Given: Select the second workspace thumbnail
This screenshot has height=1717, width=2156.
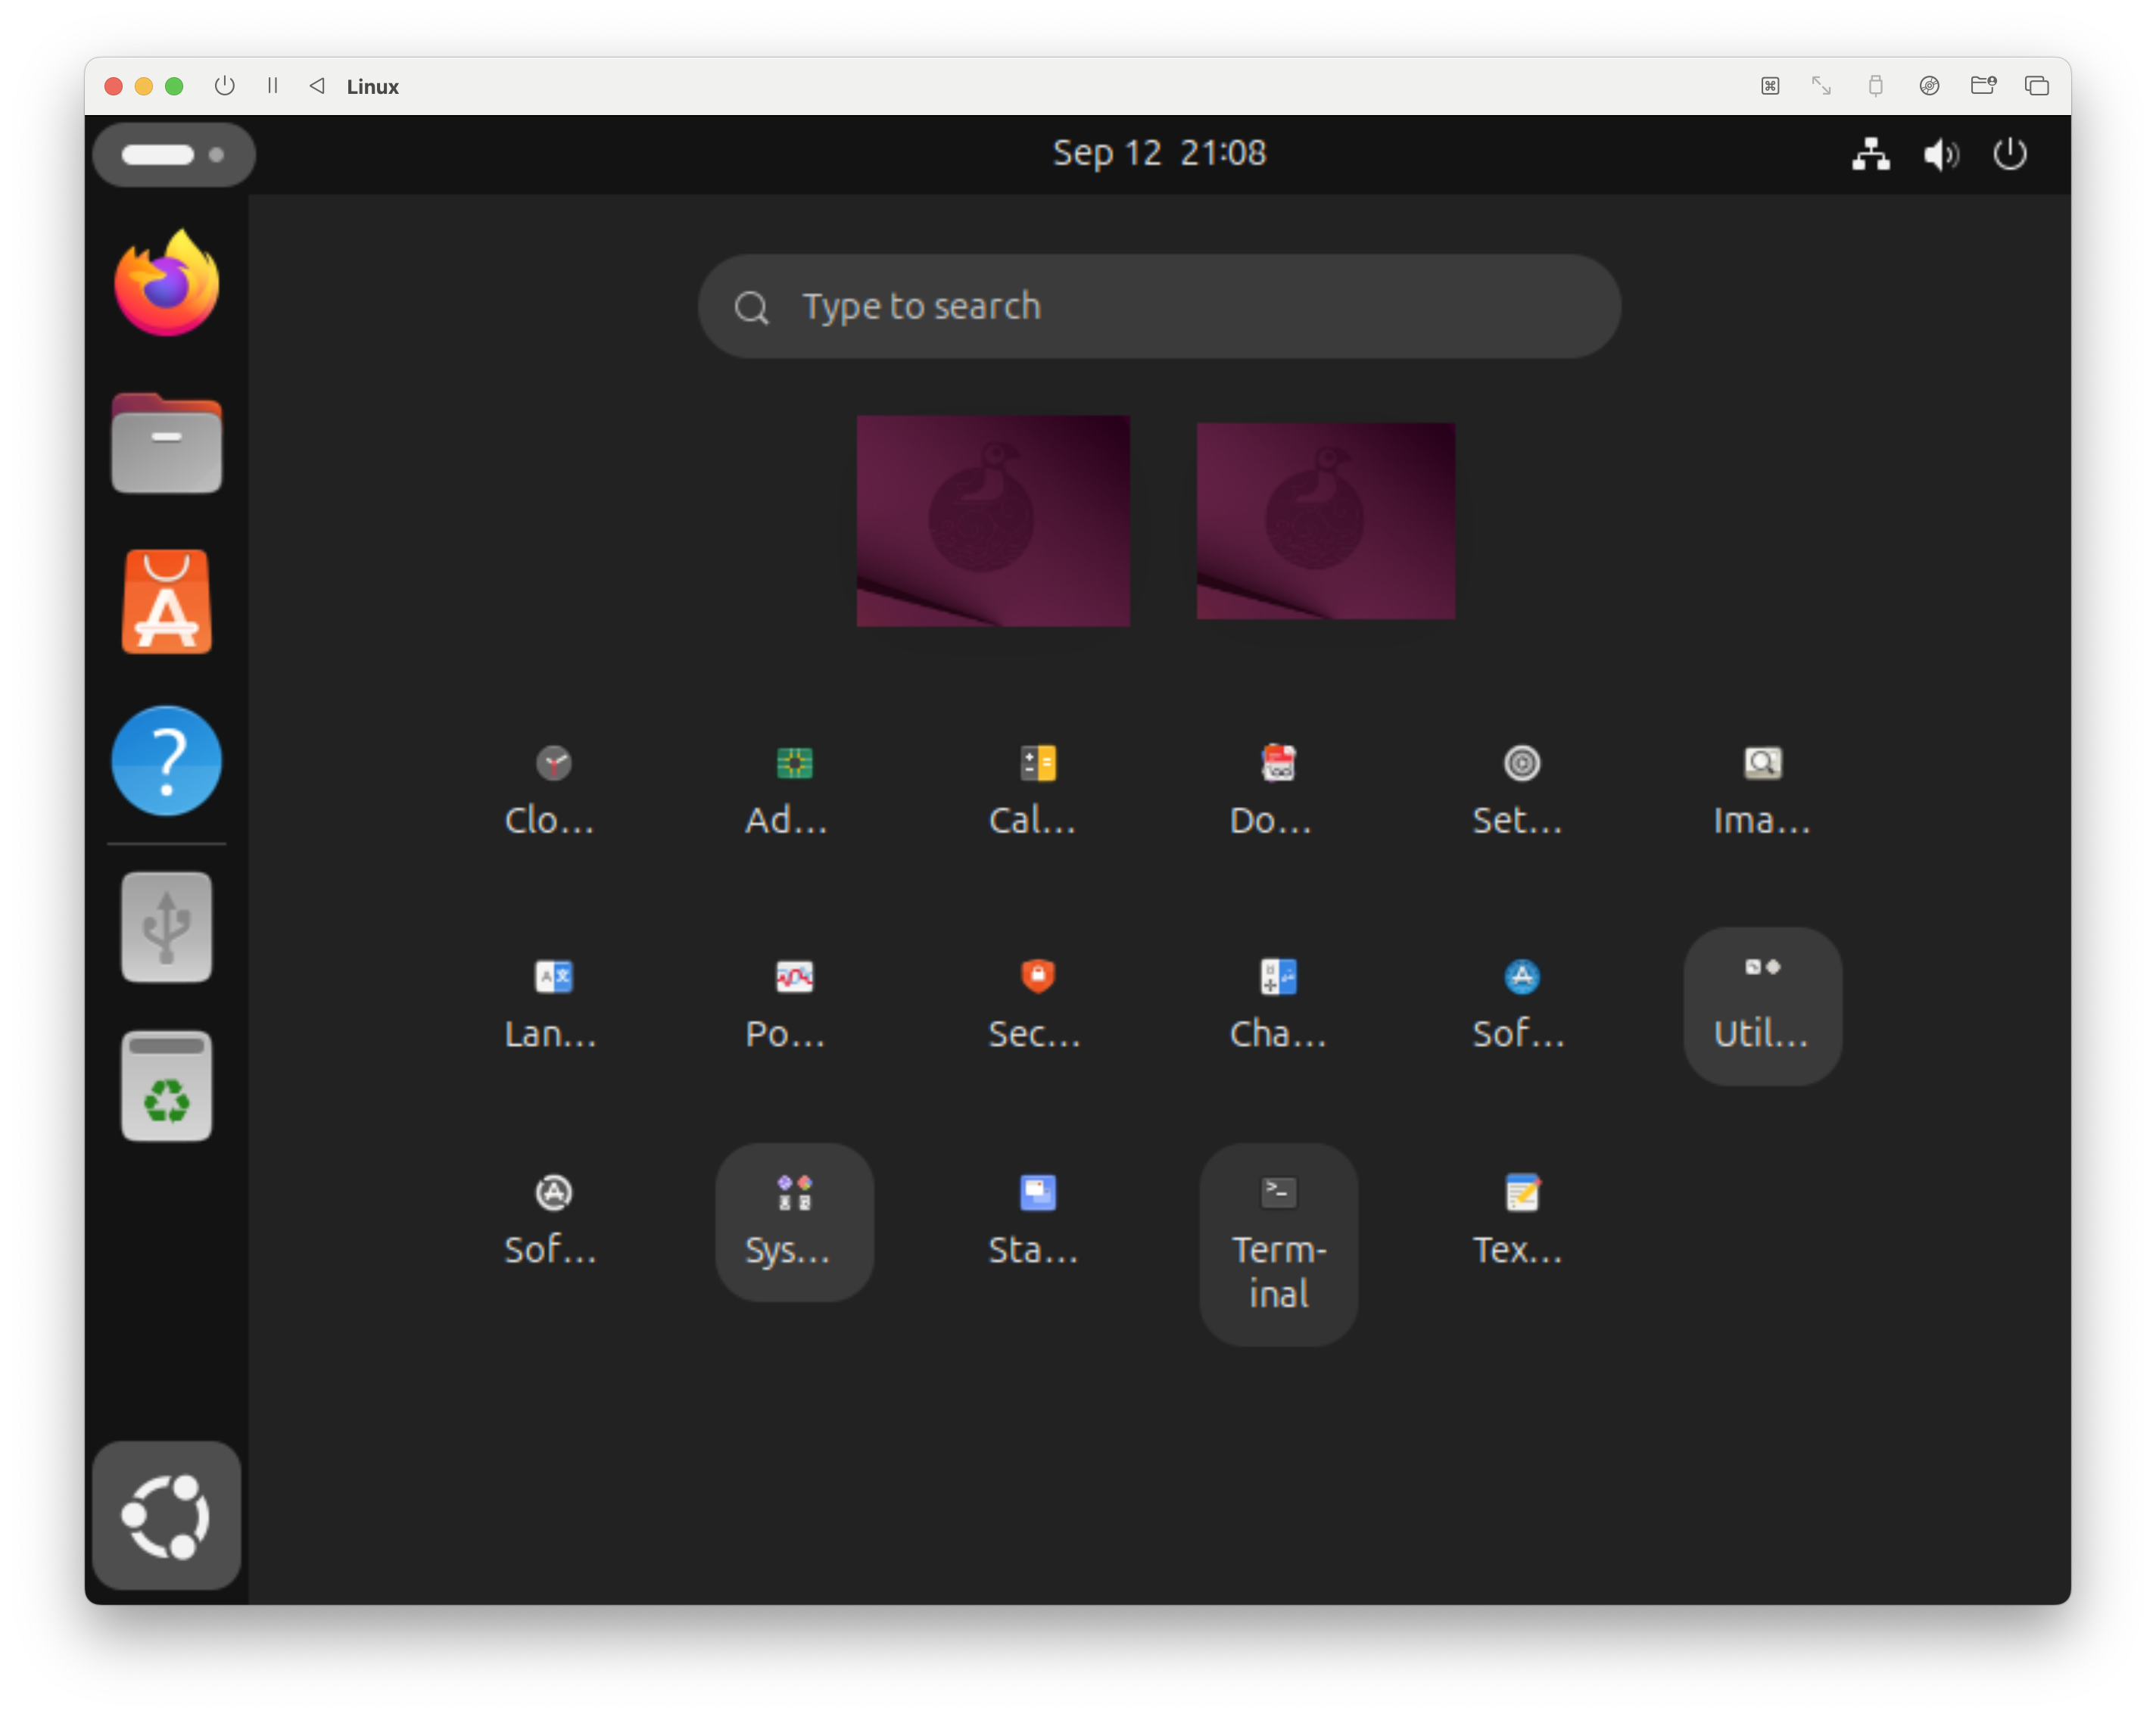Looking at the screenshot, I should point(1325,520).
